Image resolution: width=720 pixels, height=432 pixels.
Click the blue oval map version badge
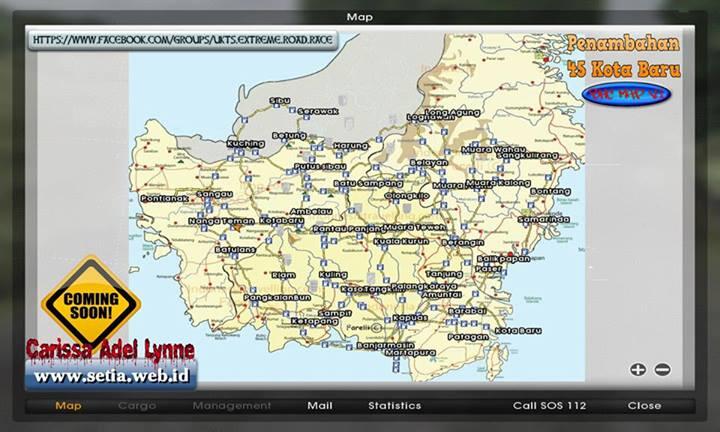point(626,94)
